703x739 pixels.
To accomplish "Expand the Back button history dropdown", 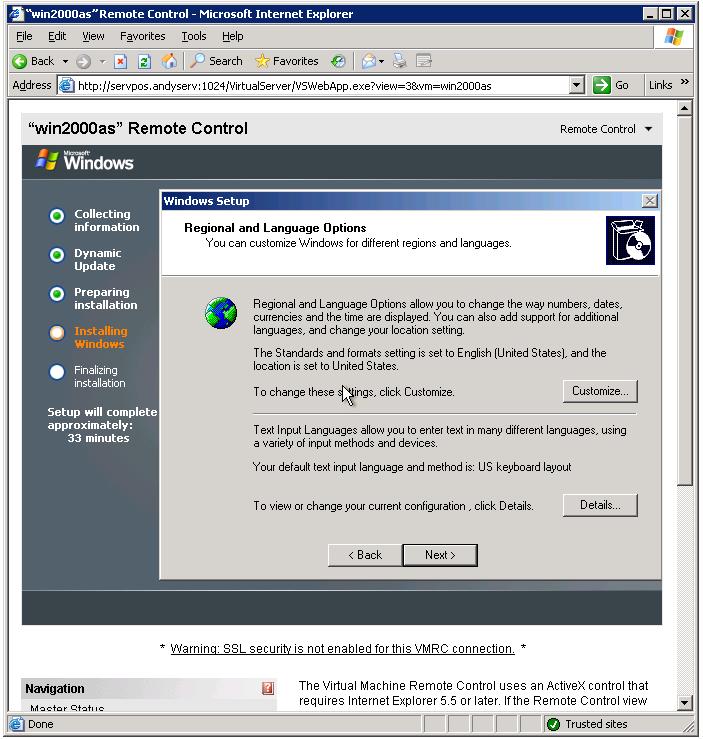I will [65, 61].
